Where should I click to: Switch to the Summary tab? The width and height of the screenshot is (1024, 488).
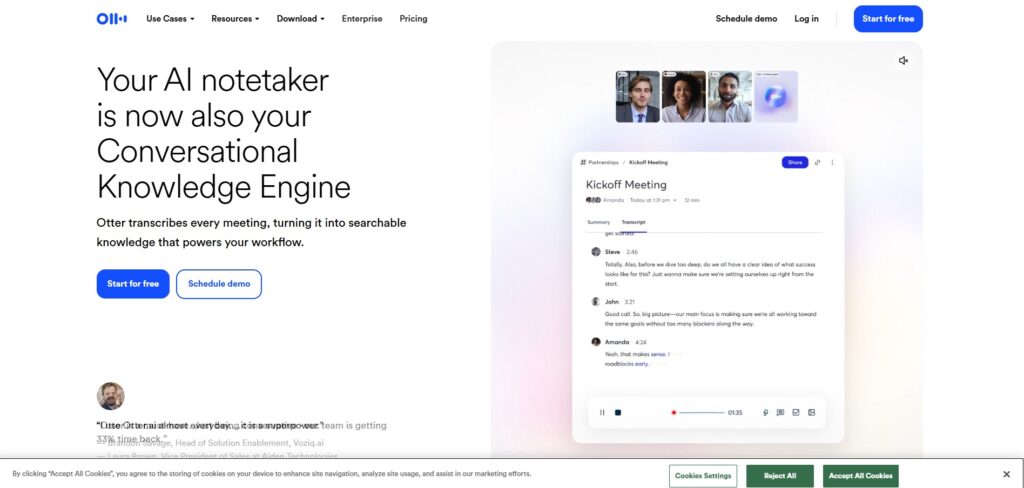click(598, 222)
